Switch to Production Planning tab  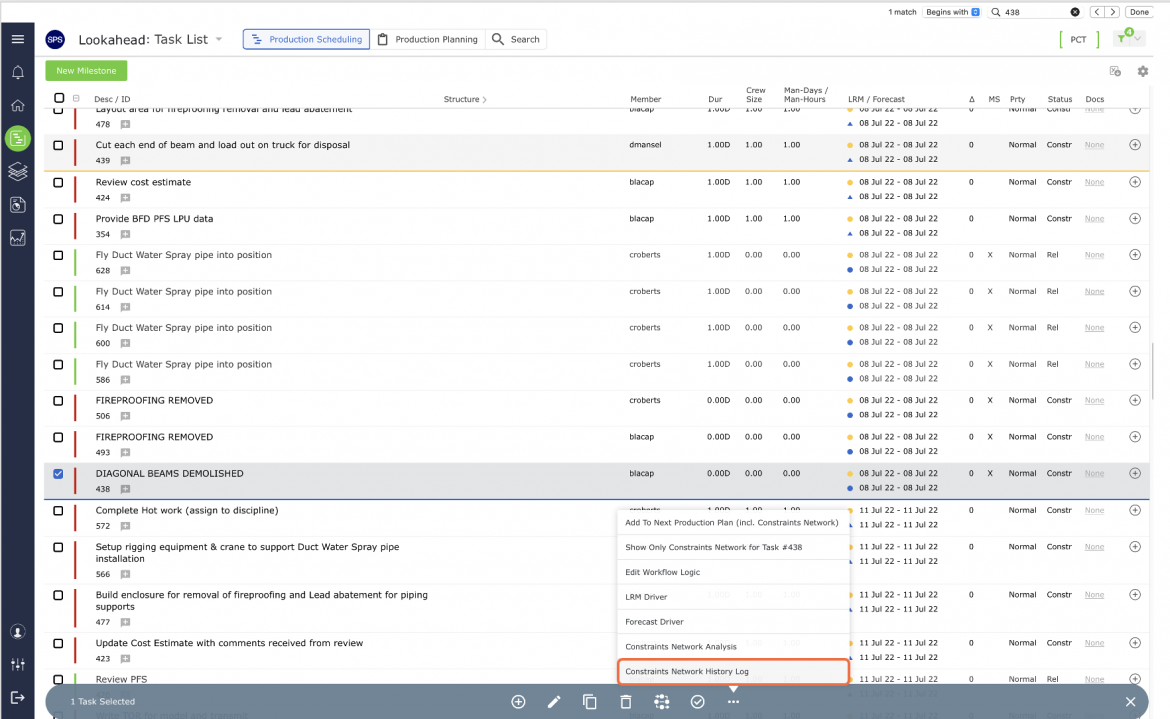point(428,40)
